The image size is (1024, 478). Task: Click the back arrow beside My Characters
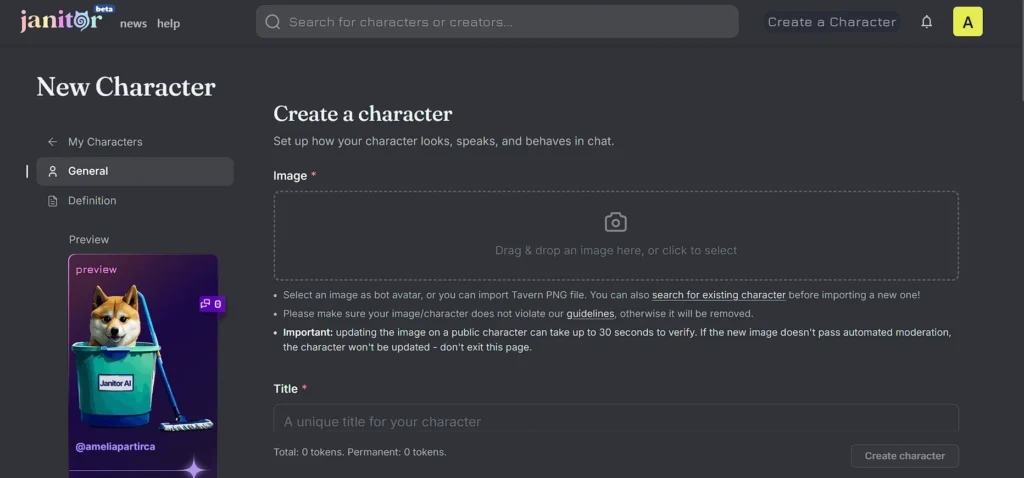[52, 142]
